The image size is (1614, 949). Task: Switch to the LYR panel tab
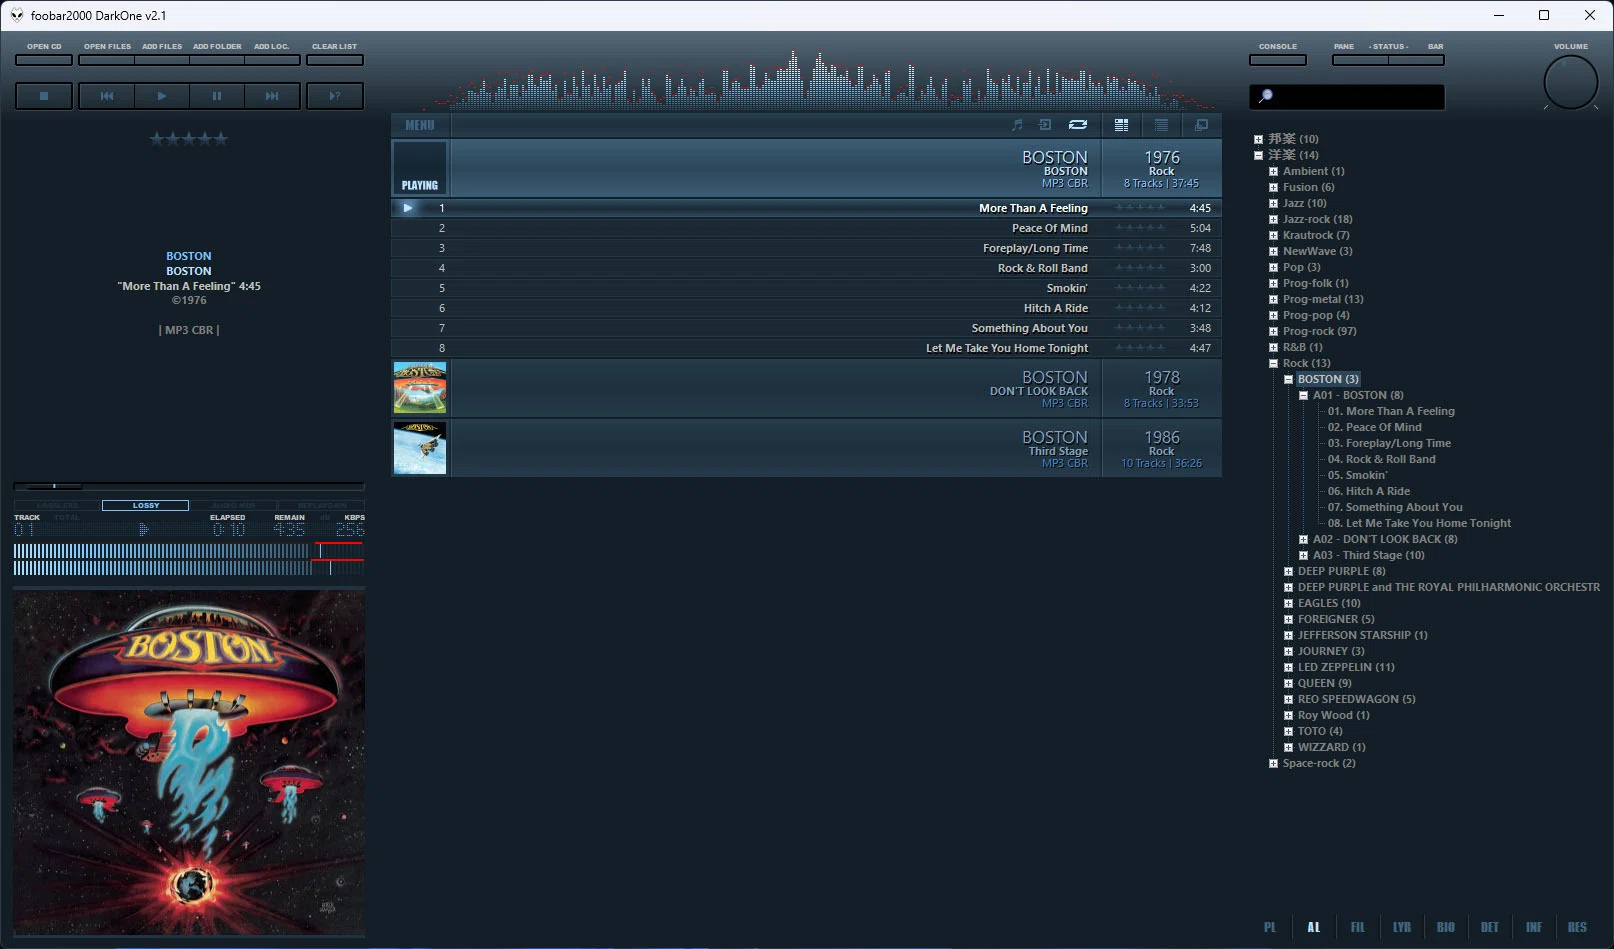[x=1402, y=927]
